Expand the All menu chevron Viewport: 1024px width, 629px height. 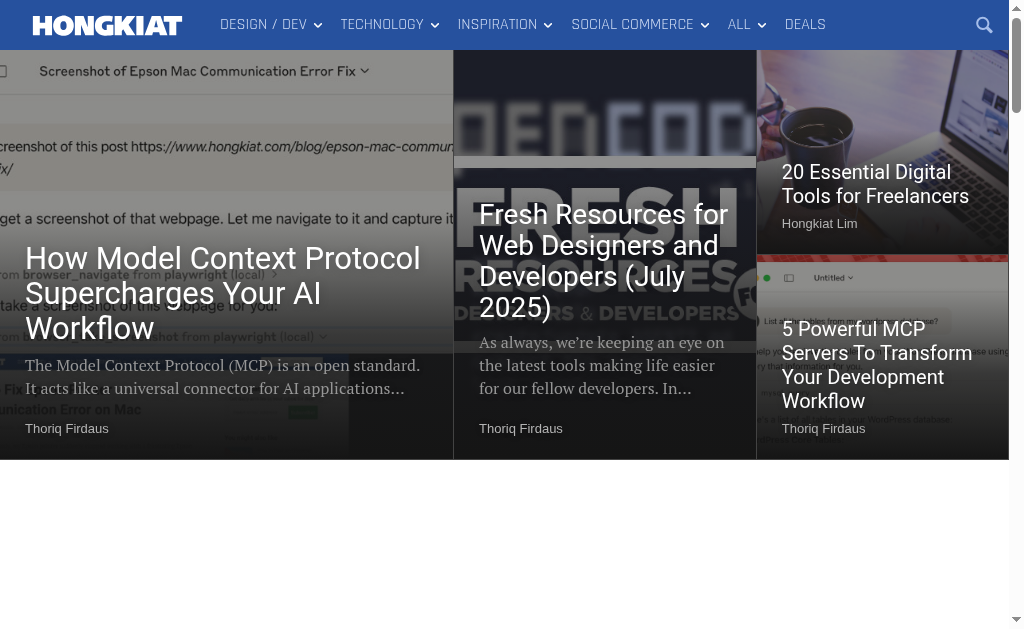761,25
